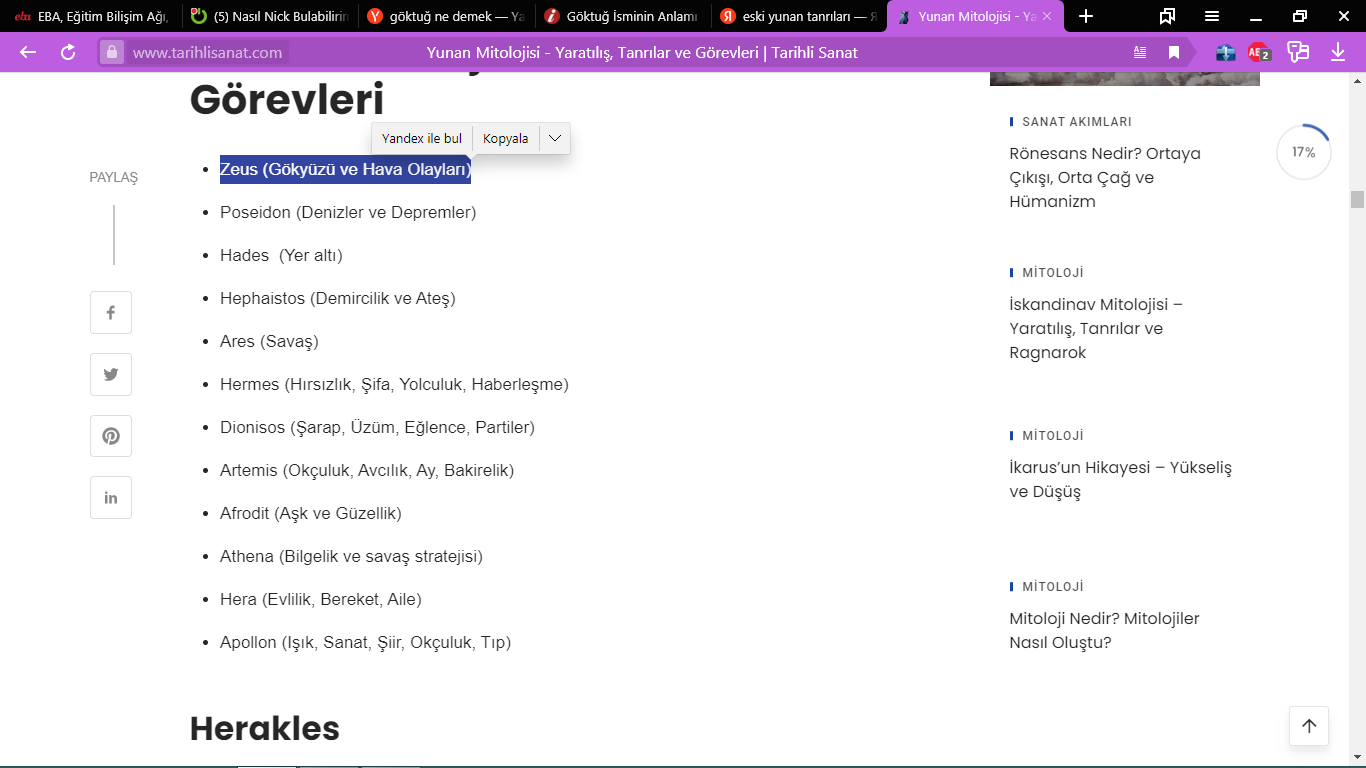Click the 'Herakles' section heading
Screen dimensions: 1366x768
coord(265,728)
